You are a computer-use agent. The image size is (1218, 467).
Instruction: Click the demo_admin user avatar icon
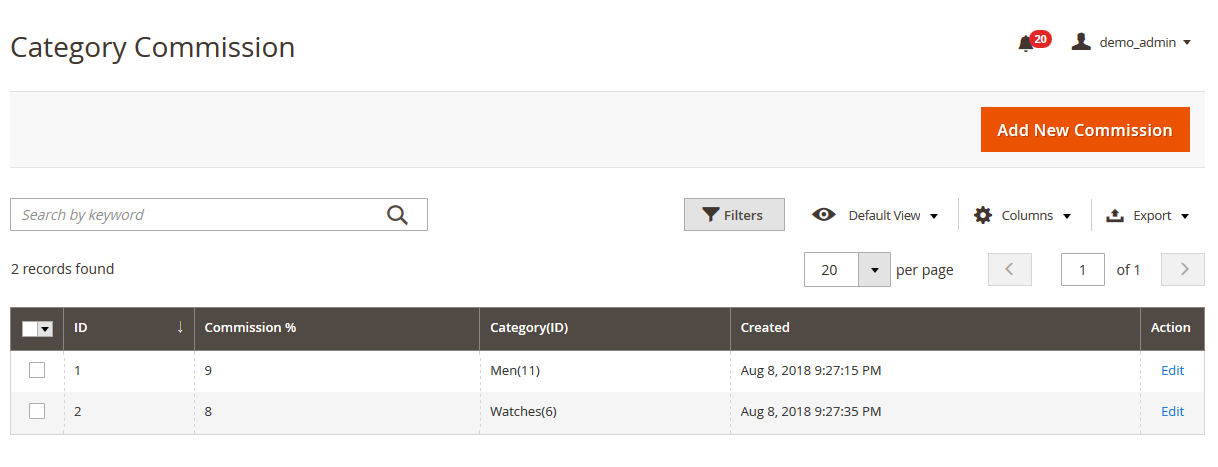pyautogui.click(x=1081, y=42)
